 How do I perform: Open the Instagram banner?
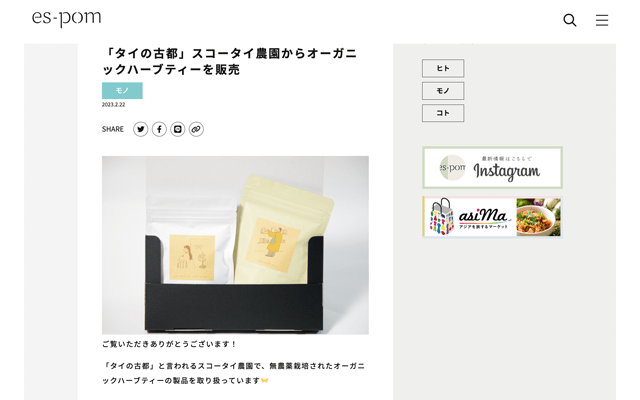[x=492, y=168]
